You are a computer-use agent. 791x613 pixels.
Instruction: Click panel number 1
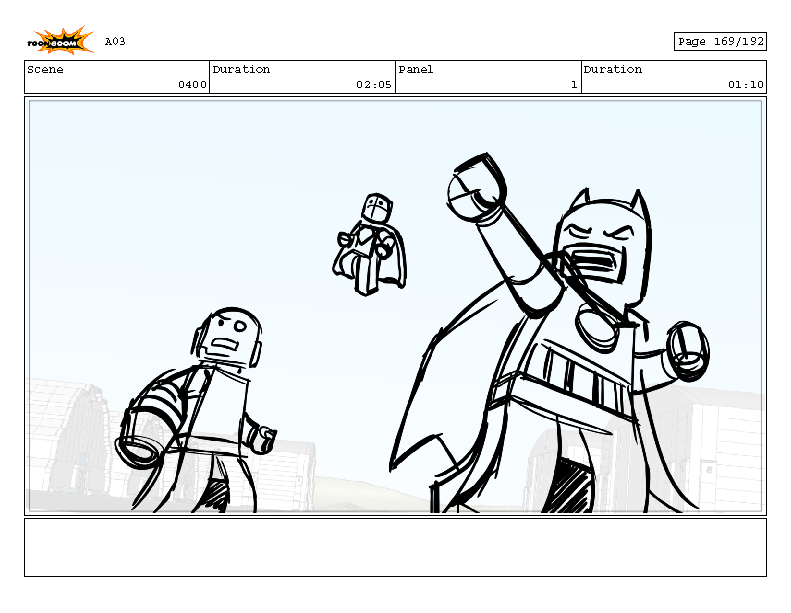(x=574, y=85)
